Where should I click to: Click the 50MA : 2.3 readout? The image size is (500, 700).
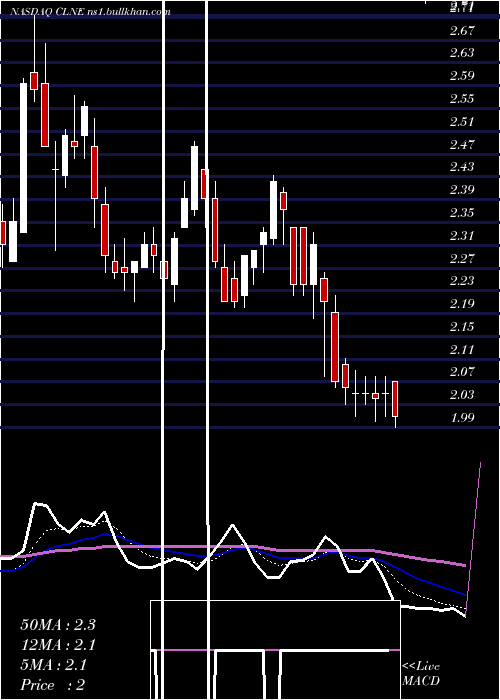pyautogui.click(x=58, y=625)
